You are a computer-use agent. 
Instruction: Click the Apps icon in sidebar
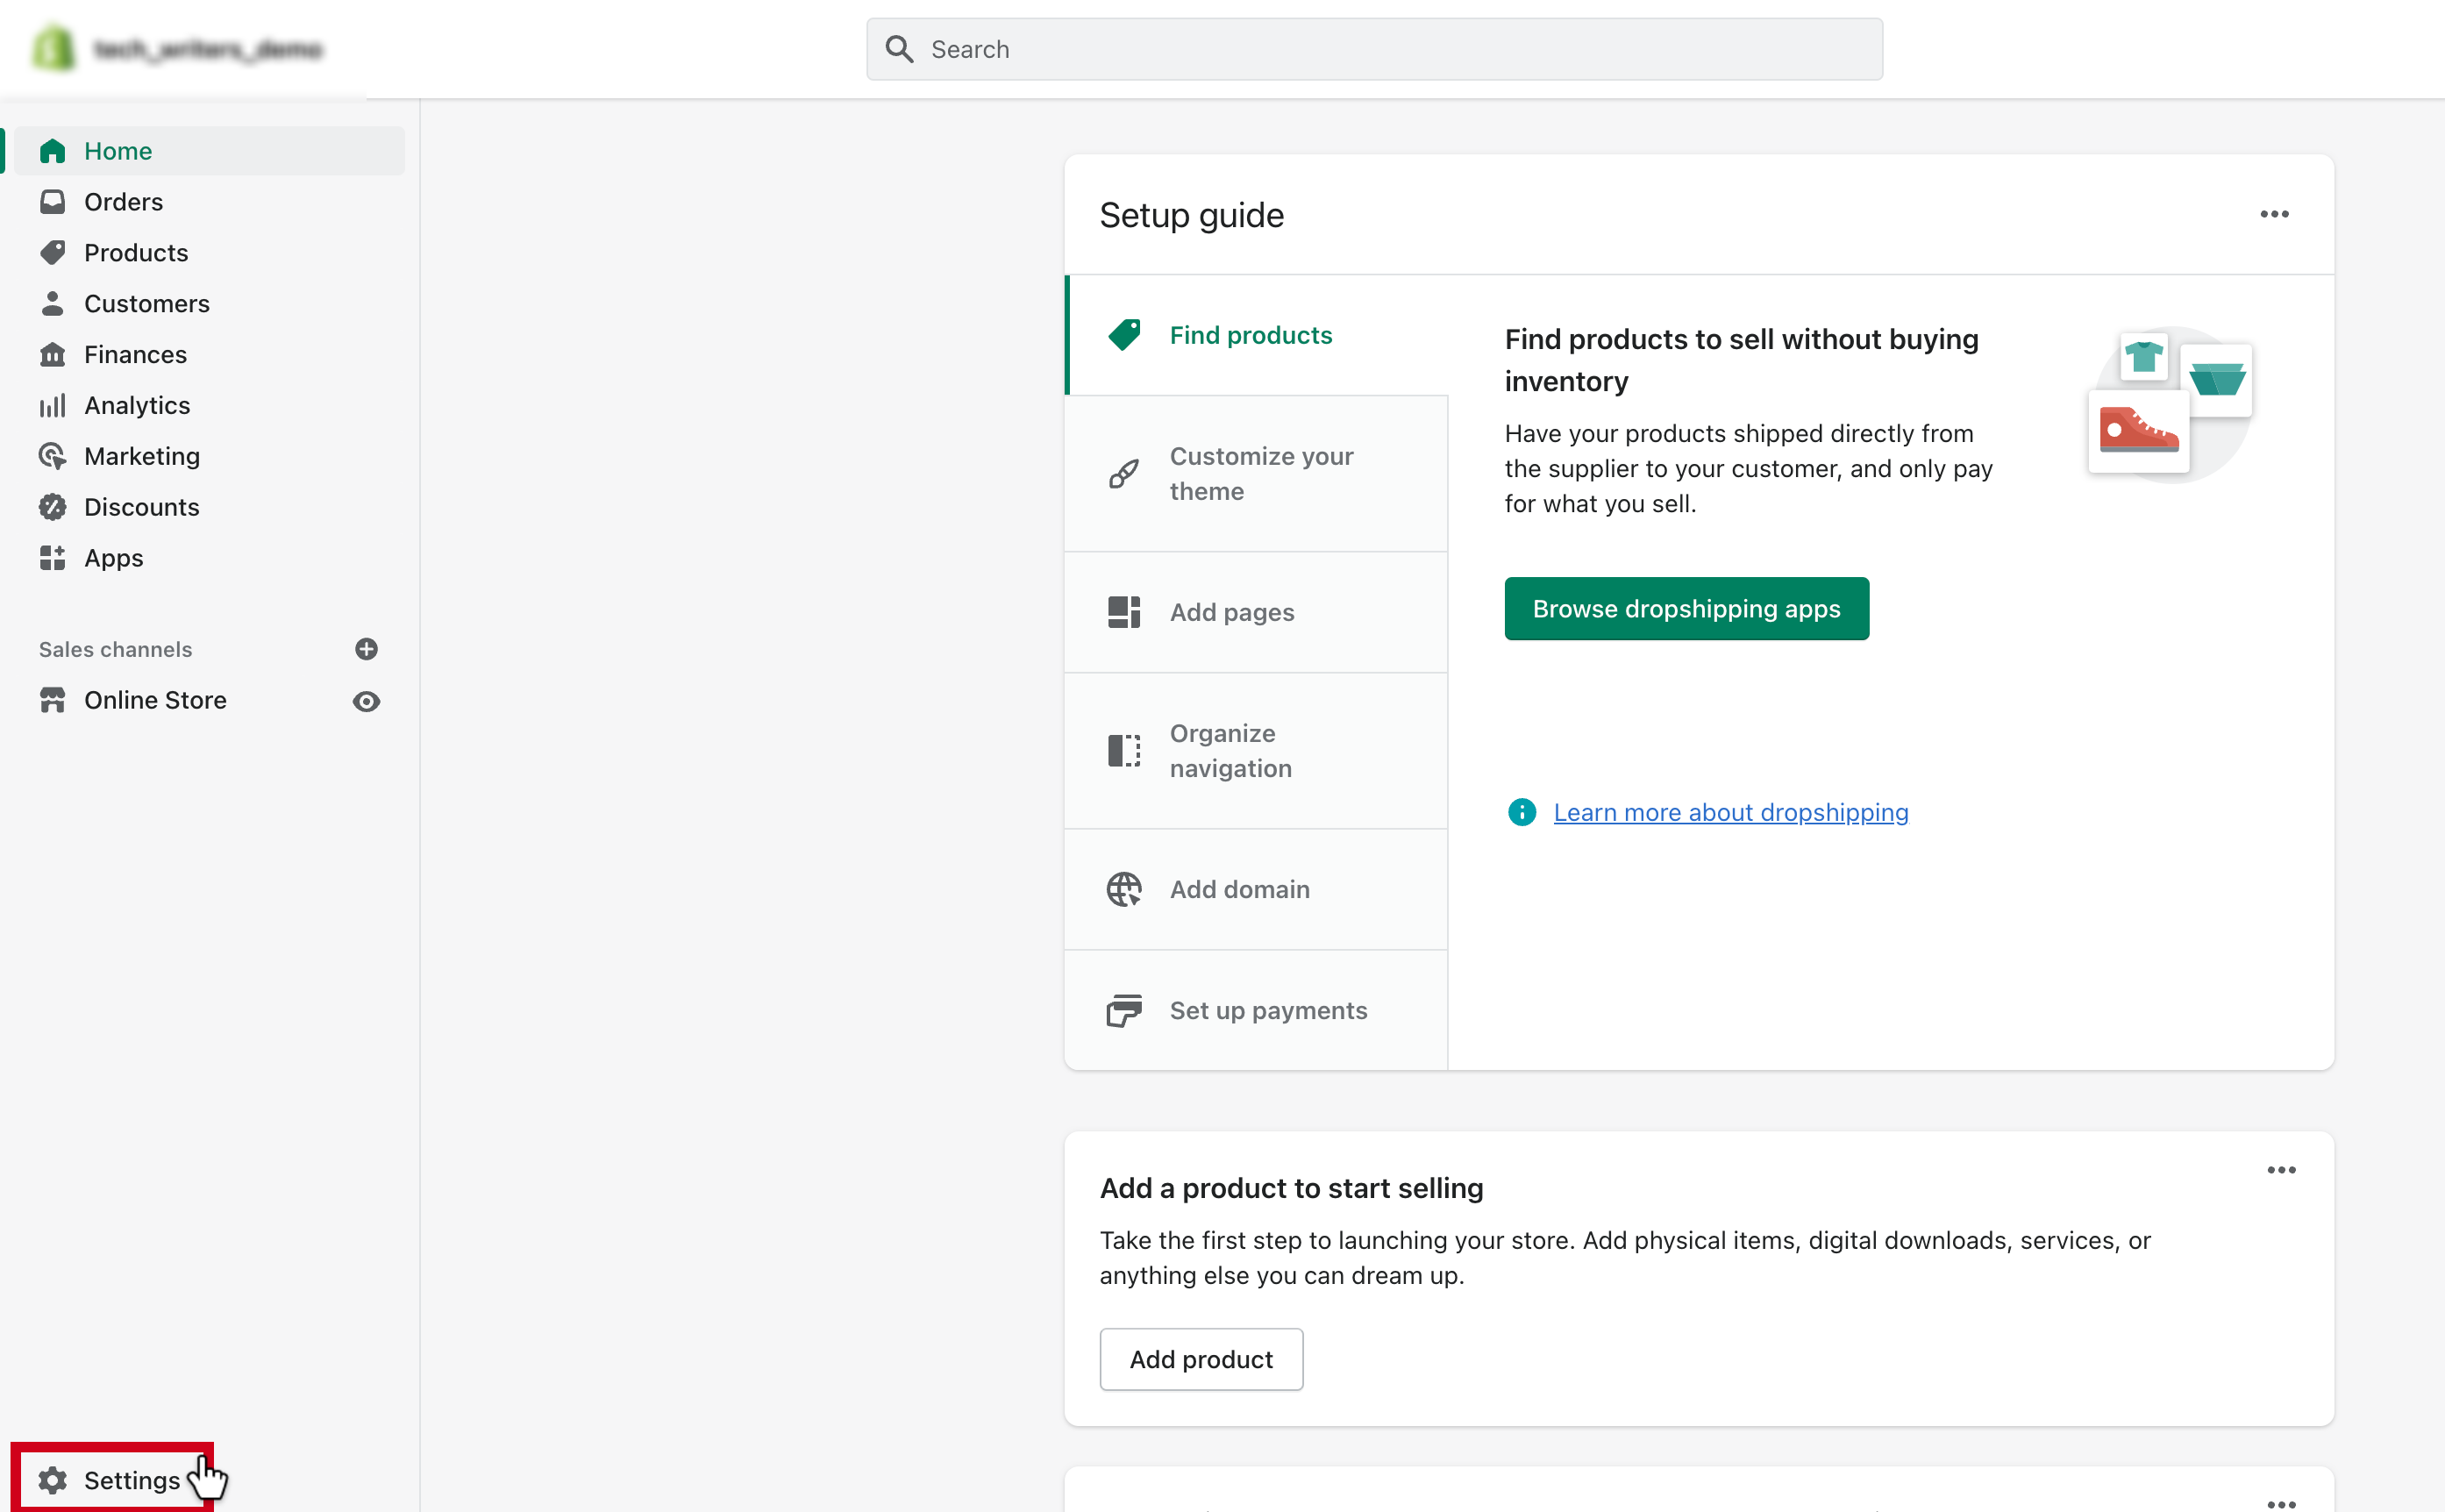53,557
